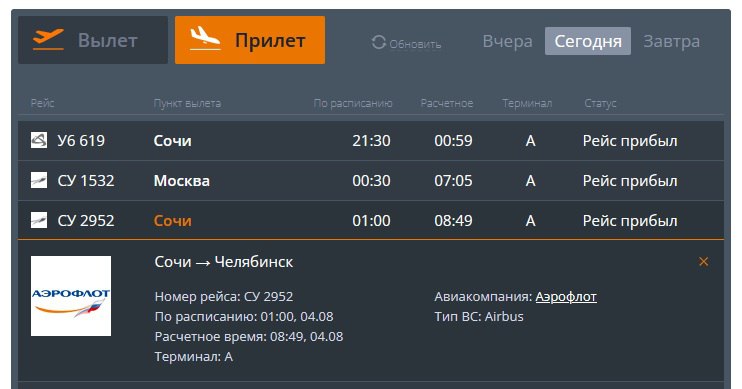742x389 pixels.
Task: Click estimated time 00:59
Action: coord(453,141)
